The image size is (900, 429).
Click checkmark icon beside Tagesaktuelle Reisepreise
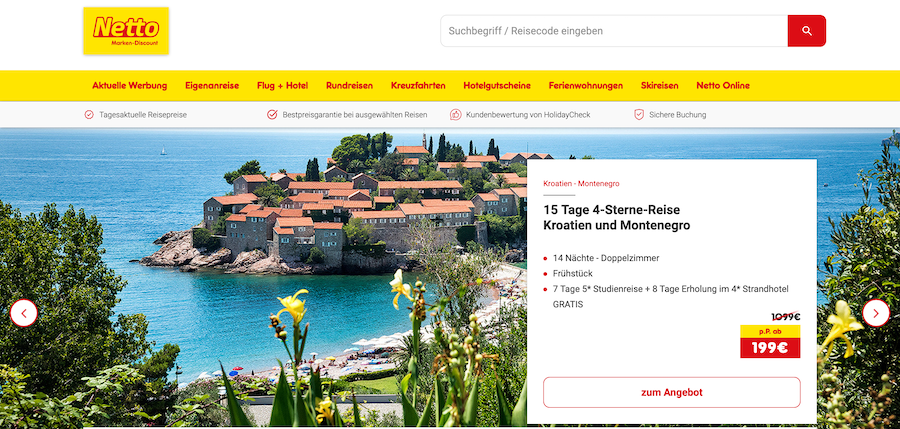click(x=89, y=115)
